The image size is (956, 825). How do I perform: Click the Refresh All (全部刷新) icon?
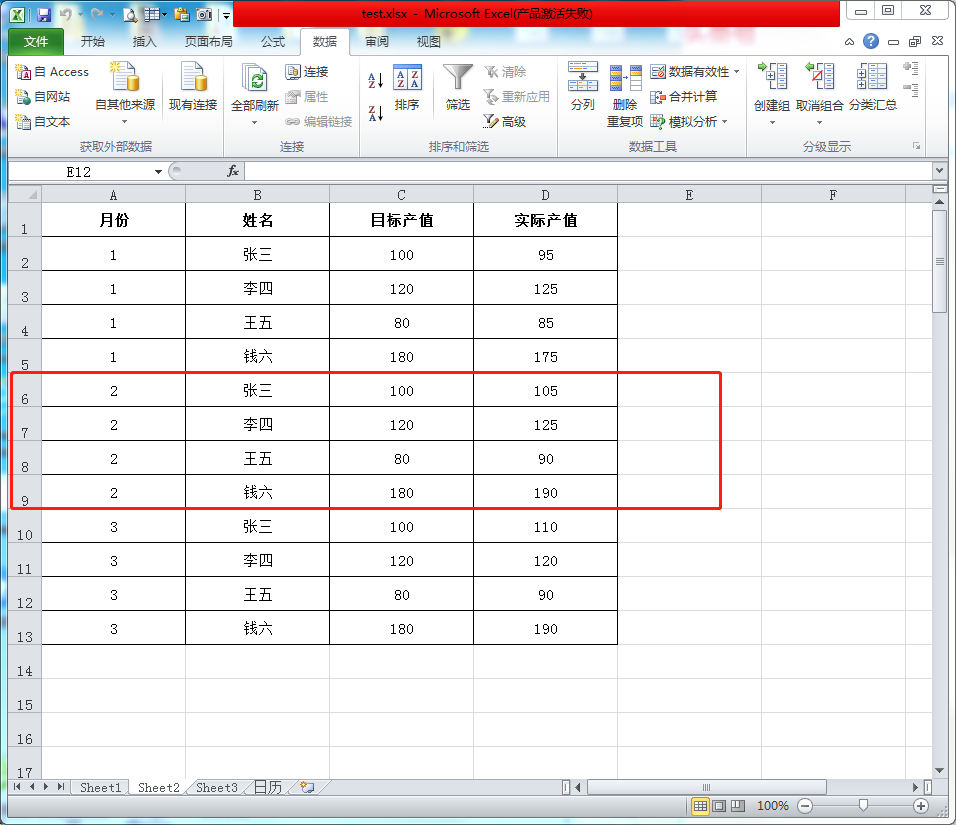(x=254, y=79)
